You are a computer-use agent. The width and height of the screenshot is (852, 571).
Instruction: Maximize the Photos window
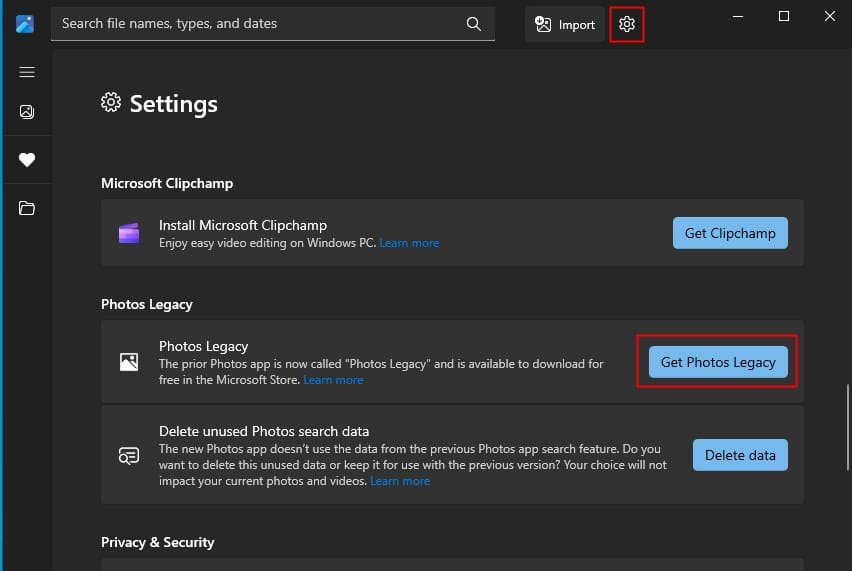point(784,16)
